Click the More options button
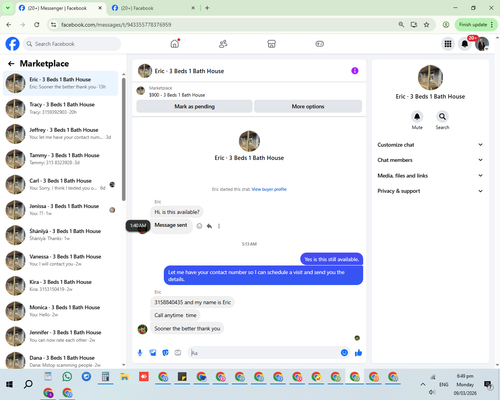 pos(308,106)
